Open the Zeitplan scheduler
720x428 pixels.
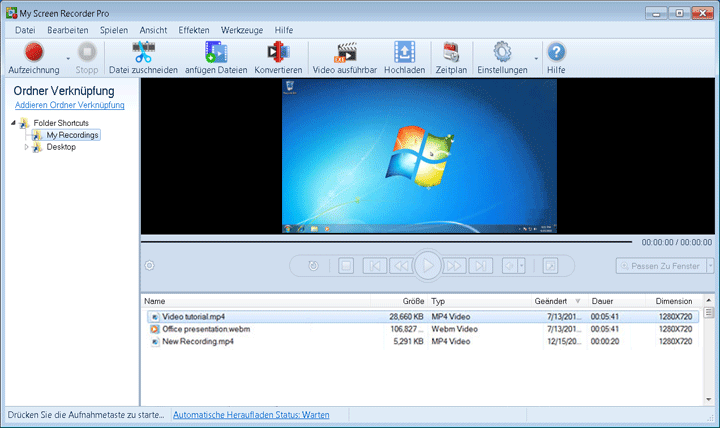click(450, 53)
